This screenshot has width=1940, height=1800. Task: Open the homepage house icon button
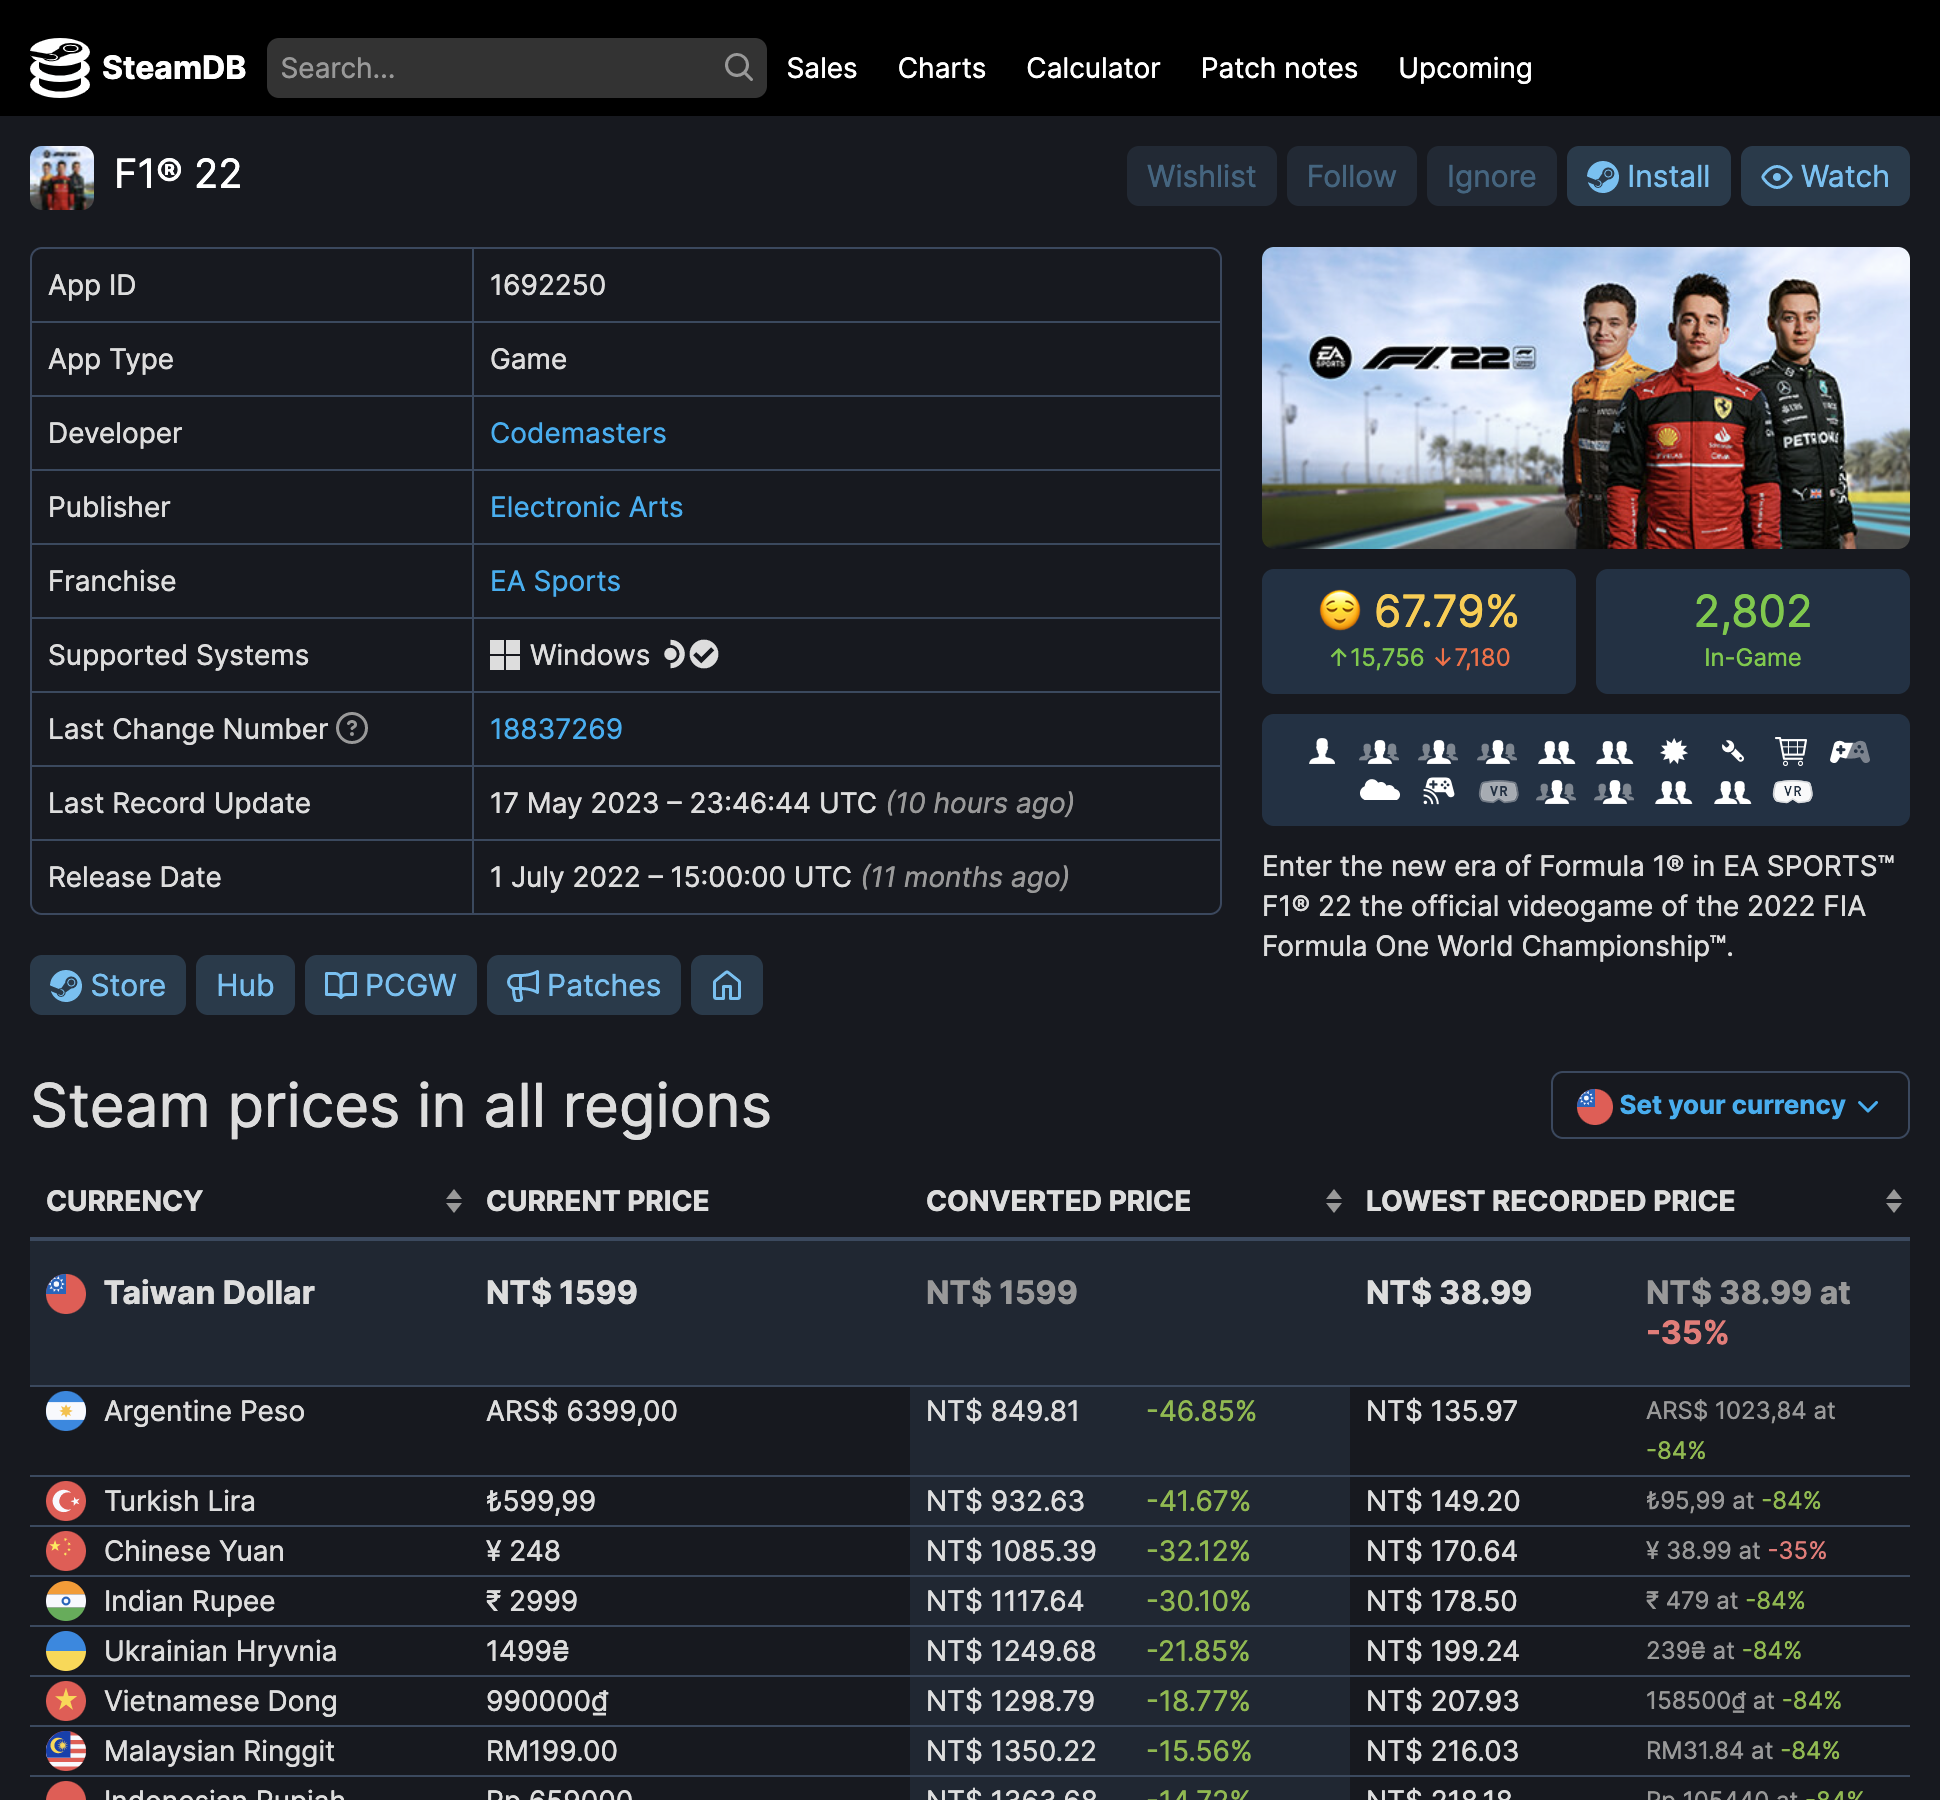tap(726, 985)
